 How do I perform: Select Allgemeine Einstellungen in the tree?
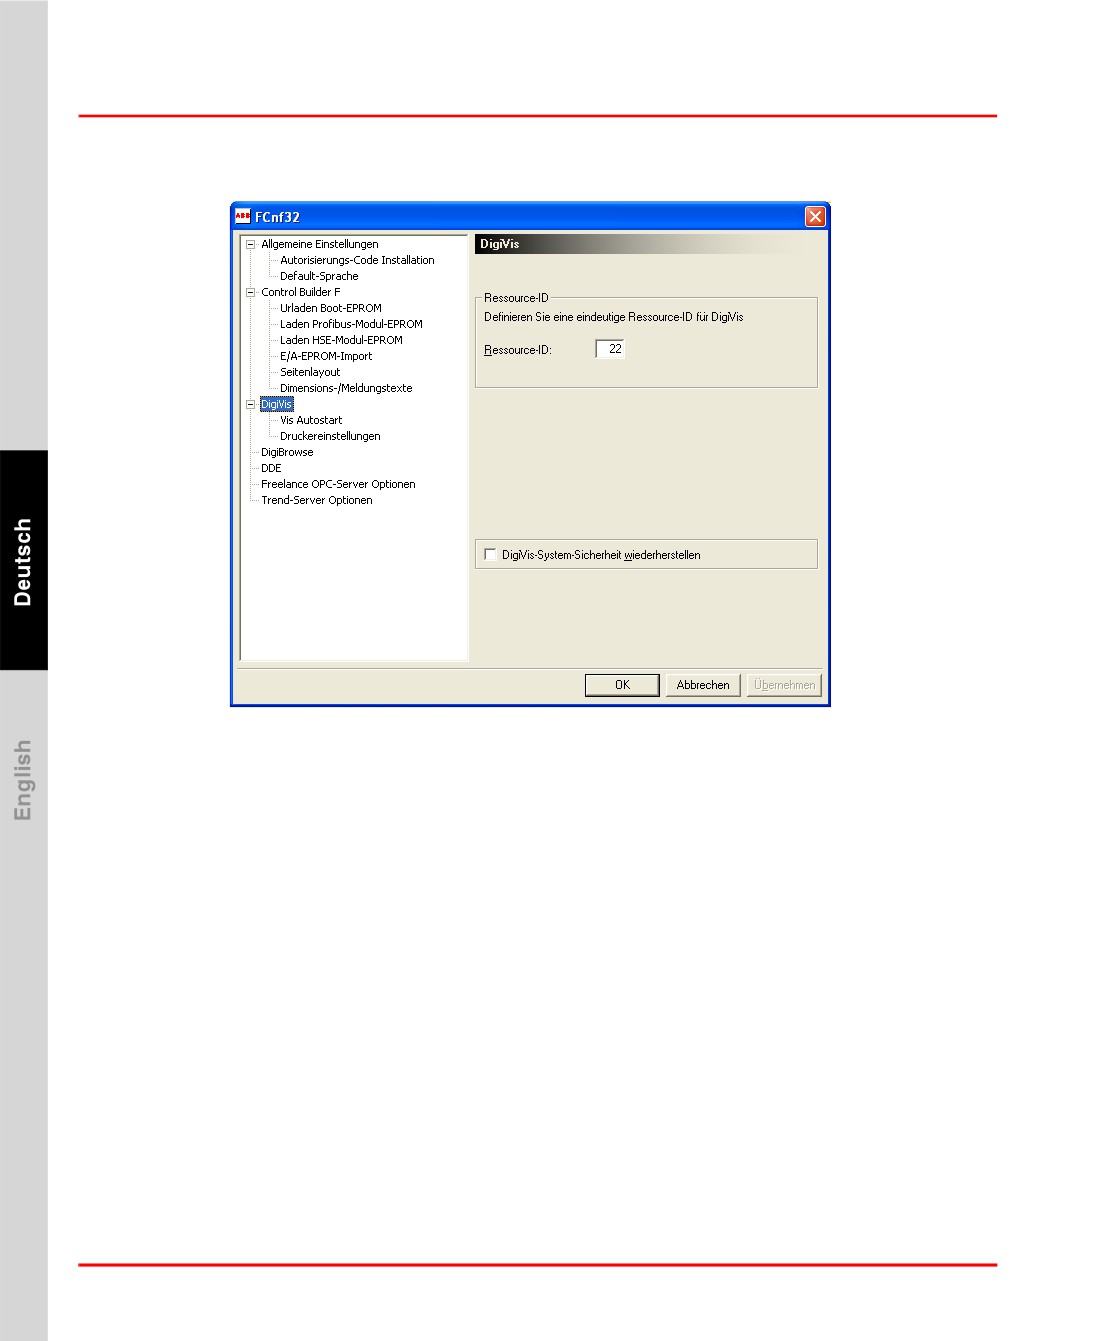coord(320,244)
